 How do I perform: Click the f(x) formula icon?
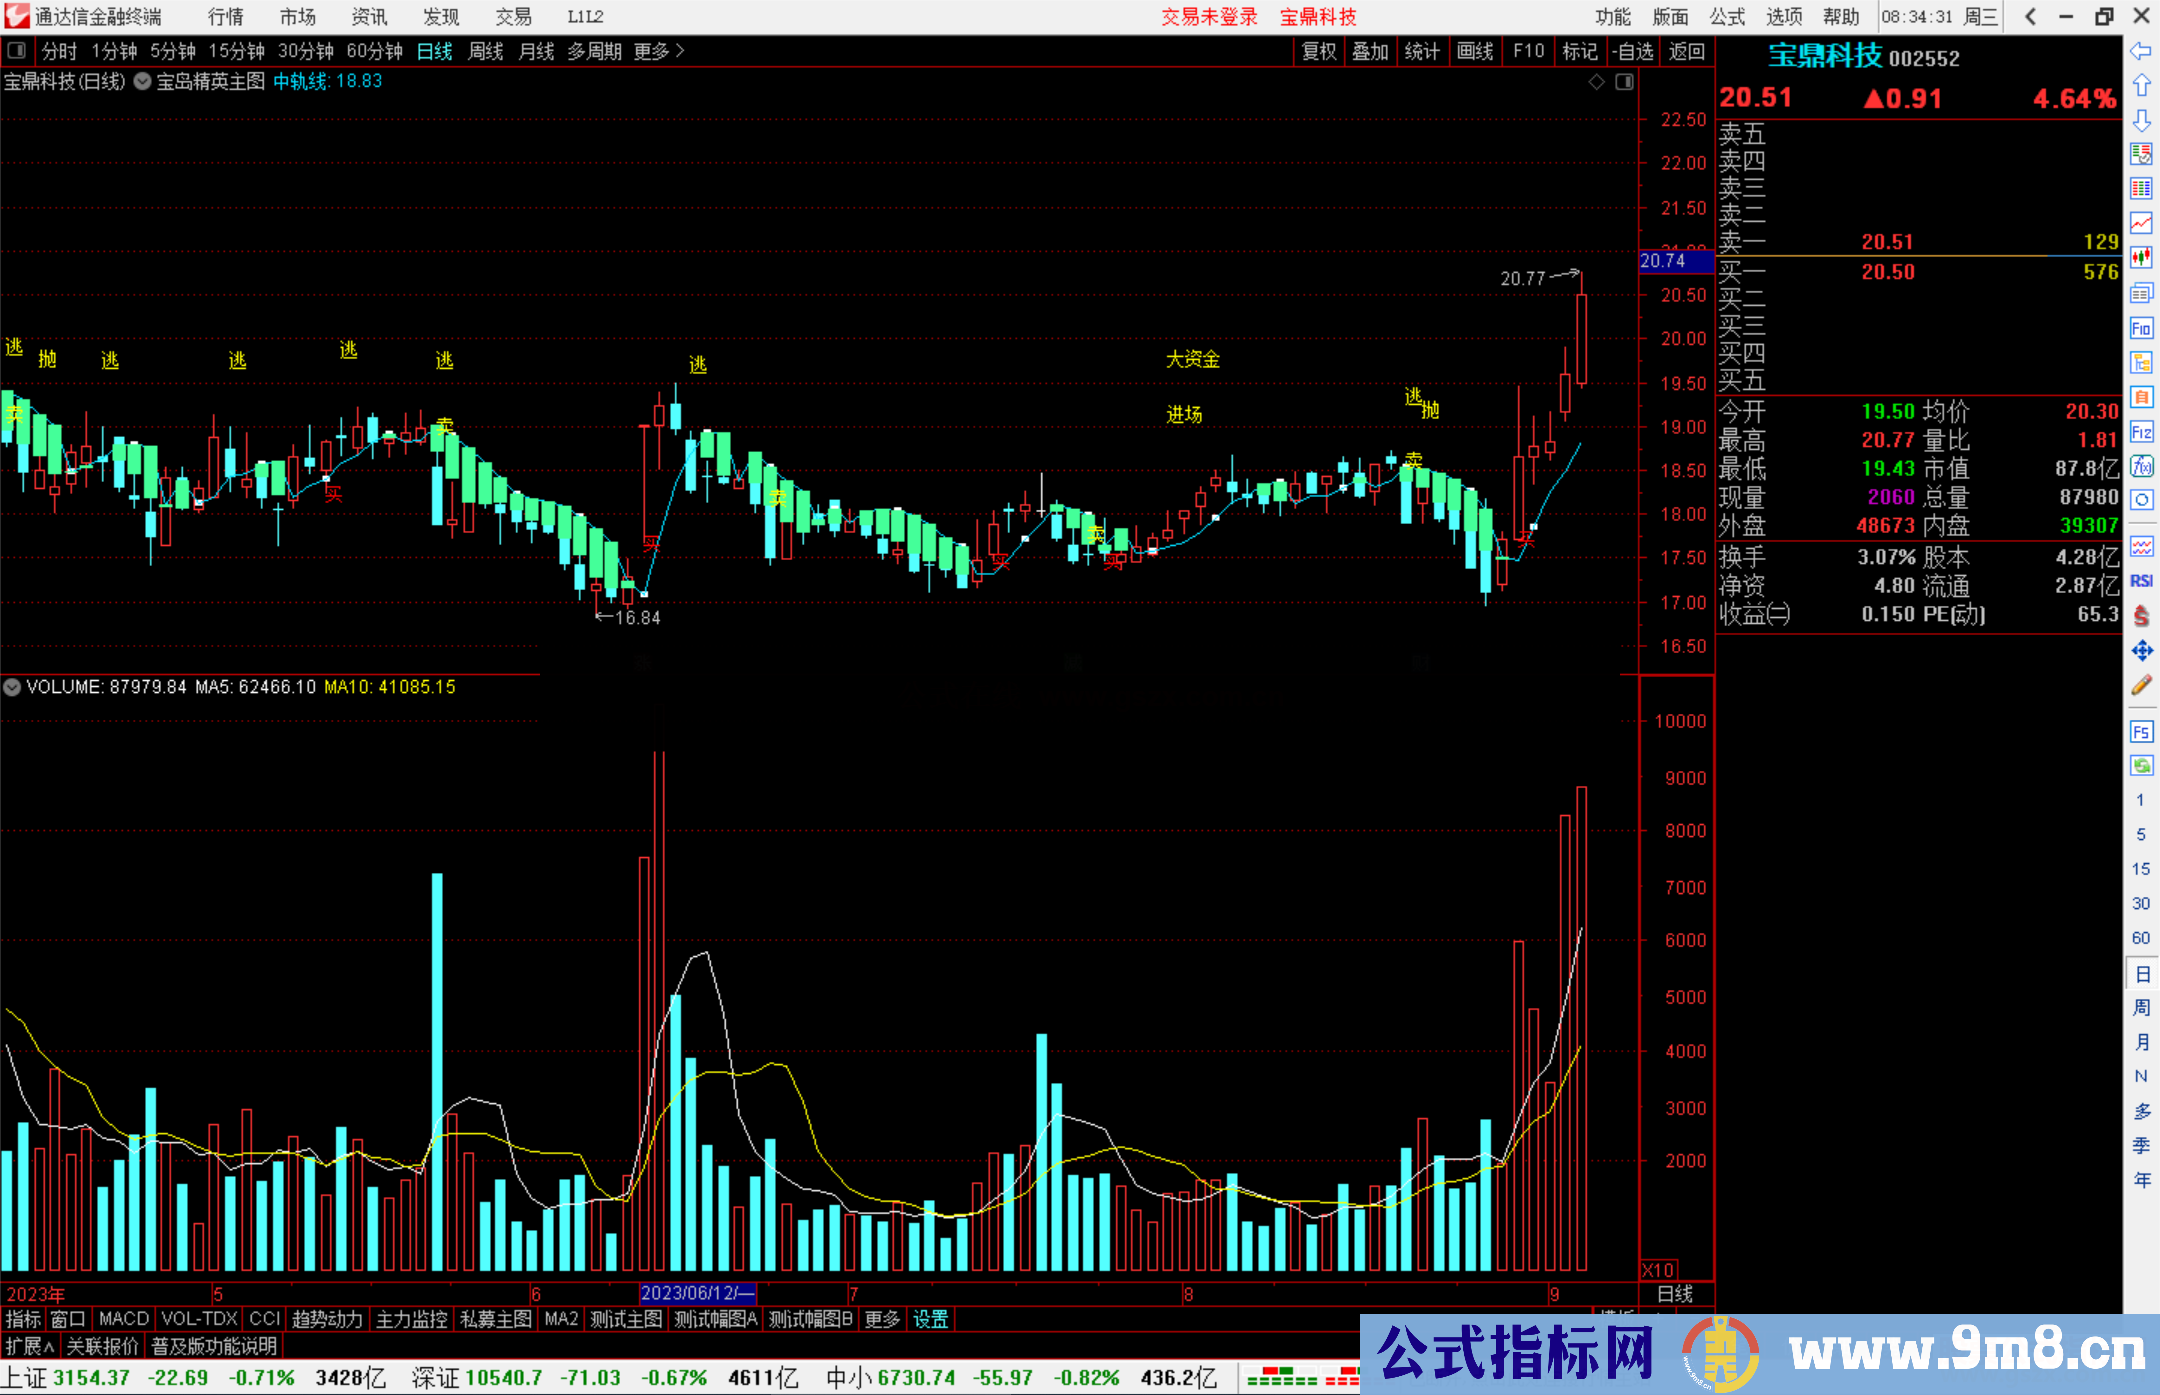[x=2141, y=466]
